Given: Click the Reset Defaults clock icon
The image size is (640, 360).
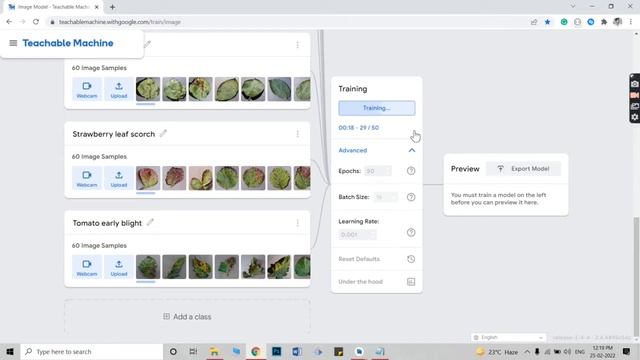Looking at the screenshot, I should (411, 259).
